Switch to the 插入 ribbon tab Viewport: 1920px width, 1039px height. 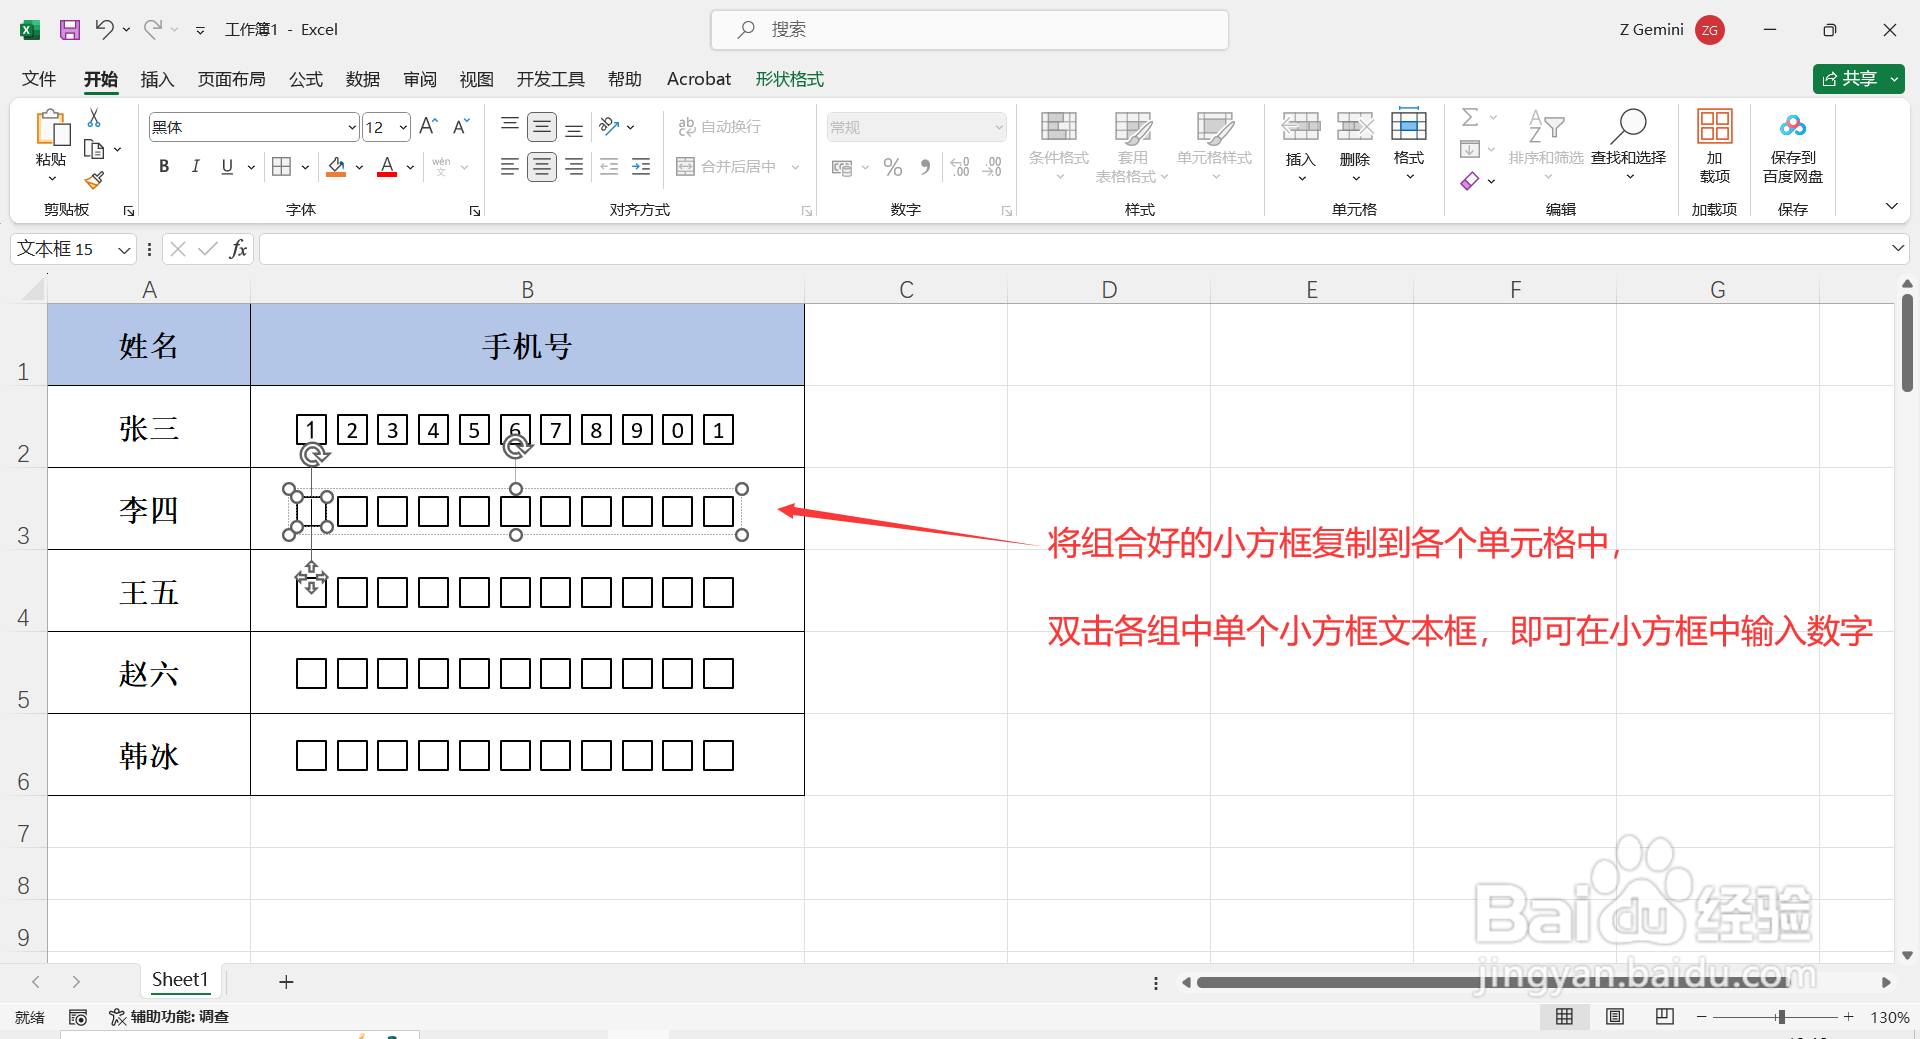pos(157,78)
